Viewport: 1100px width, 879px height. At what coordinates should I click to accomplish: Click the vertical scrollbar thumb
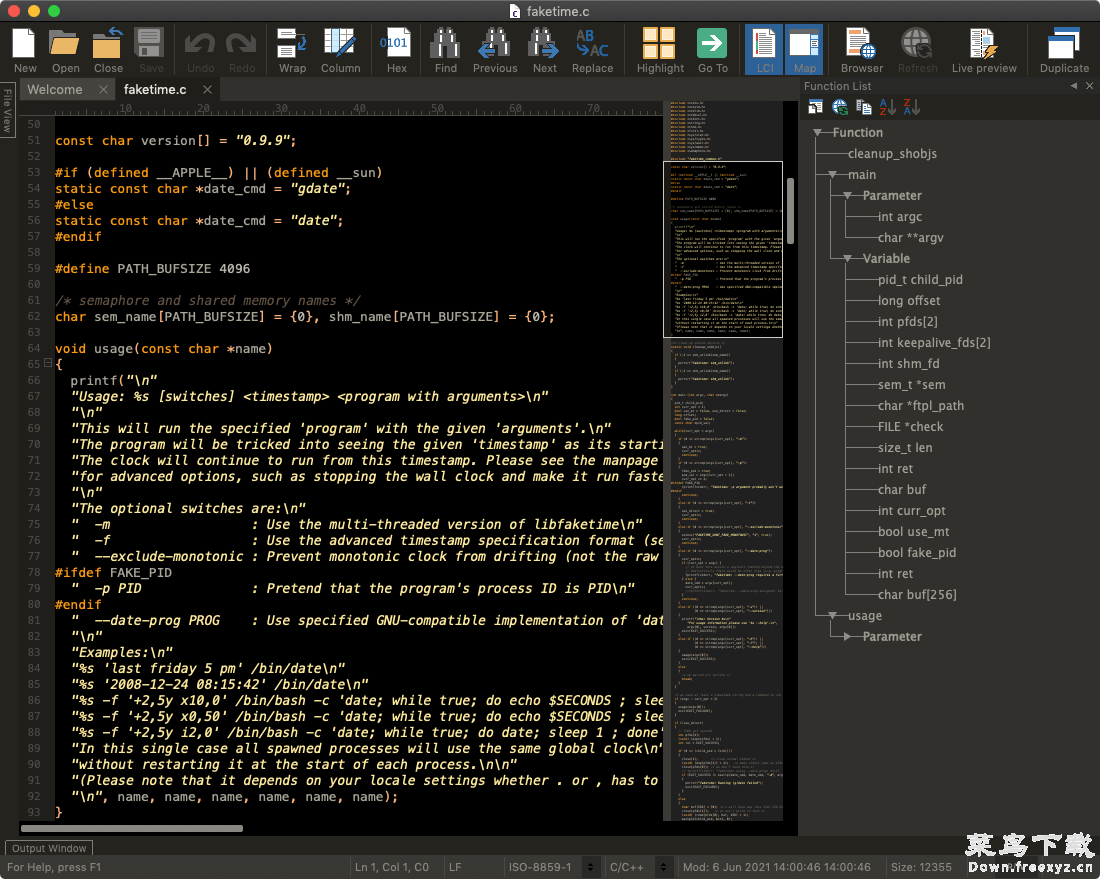(790, 210)
